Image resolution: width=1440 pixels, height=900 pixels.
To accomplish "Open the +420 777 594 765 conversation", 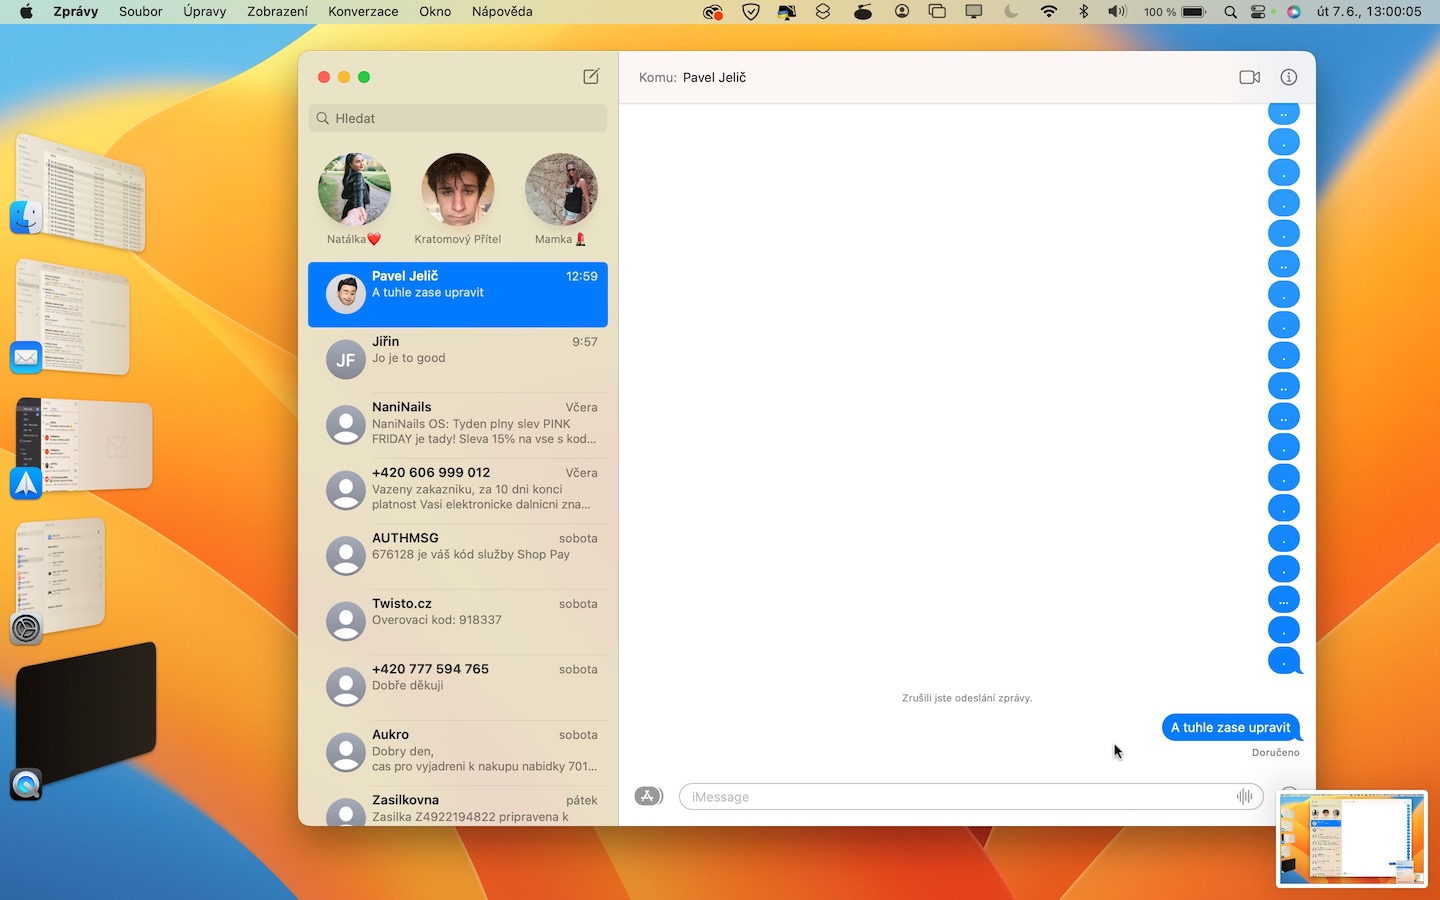I will click(458, 687).
